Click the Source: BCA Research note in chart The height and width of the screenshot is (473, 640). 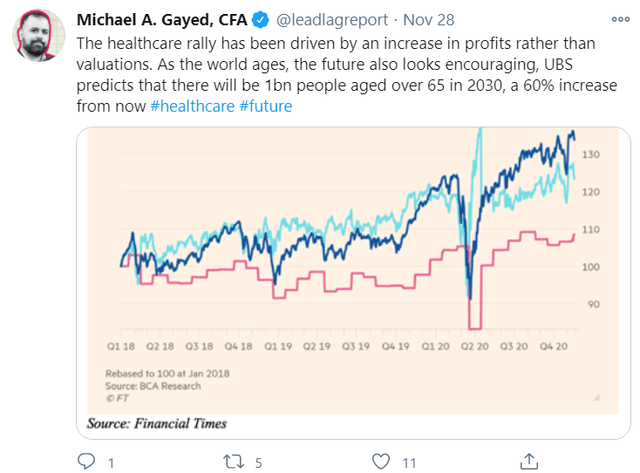click(x=153, y=386)
